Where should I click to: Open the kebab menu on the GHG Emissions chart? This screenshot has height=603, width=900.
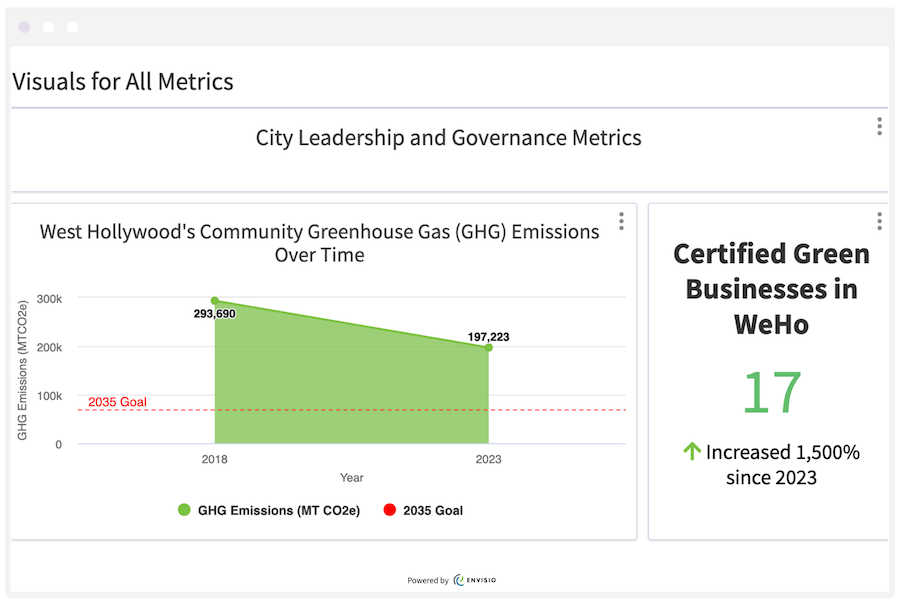coord(621,221)
